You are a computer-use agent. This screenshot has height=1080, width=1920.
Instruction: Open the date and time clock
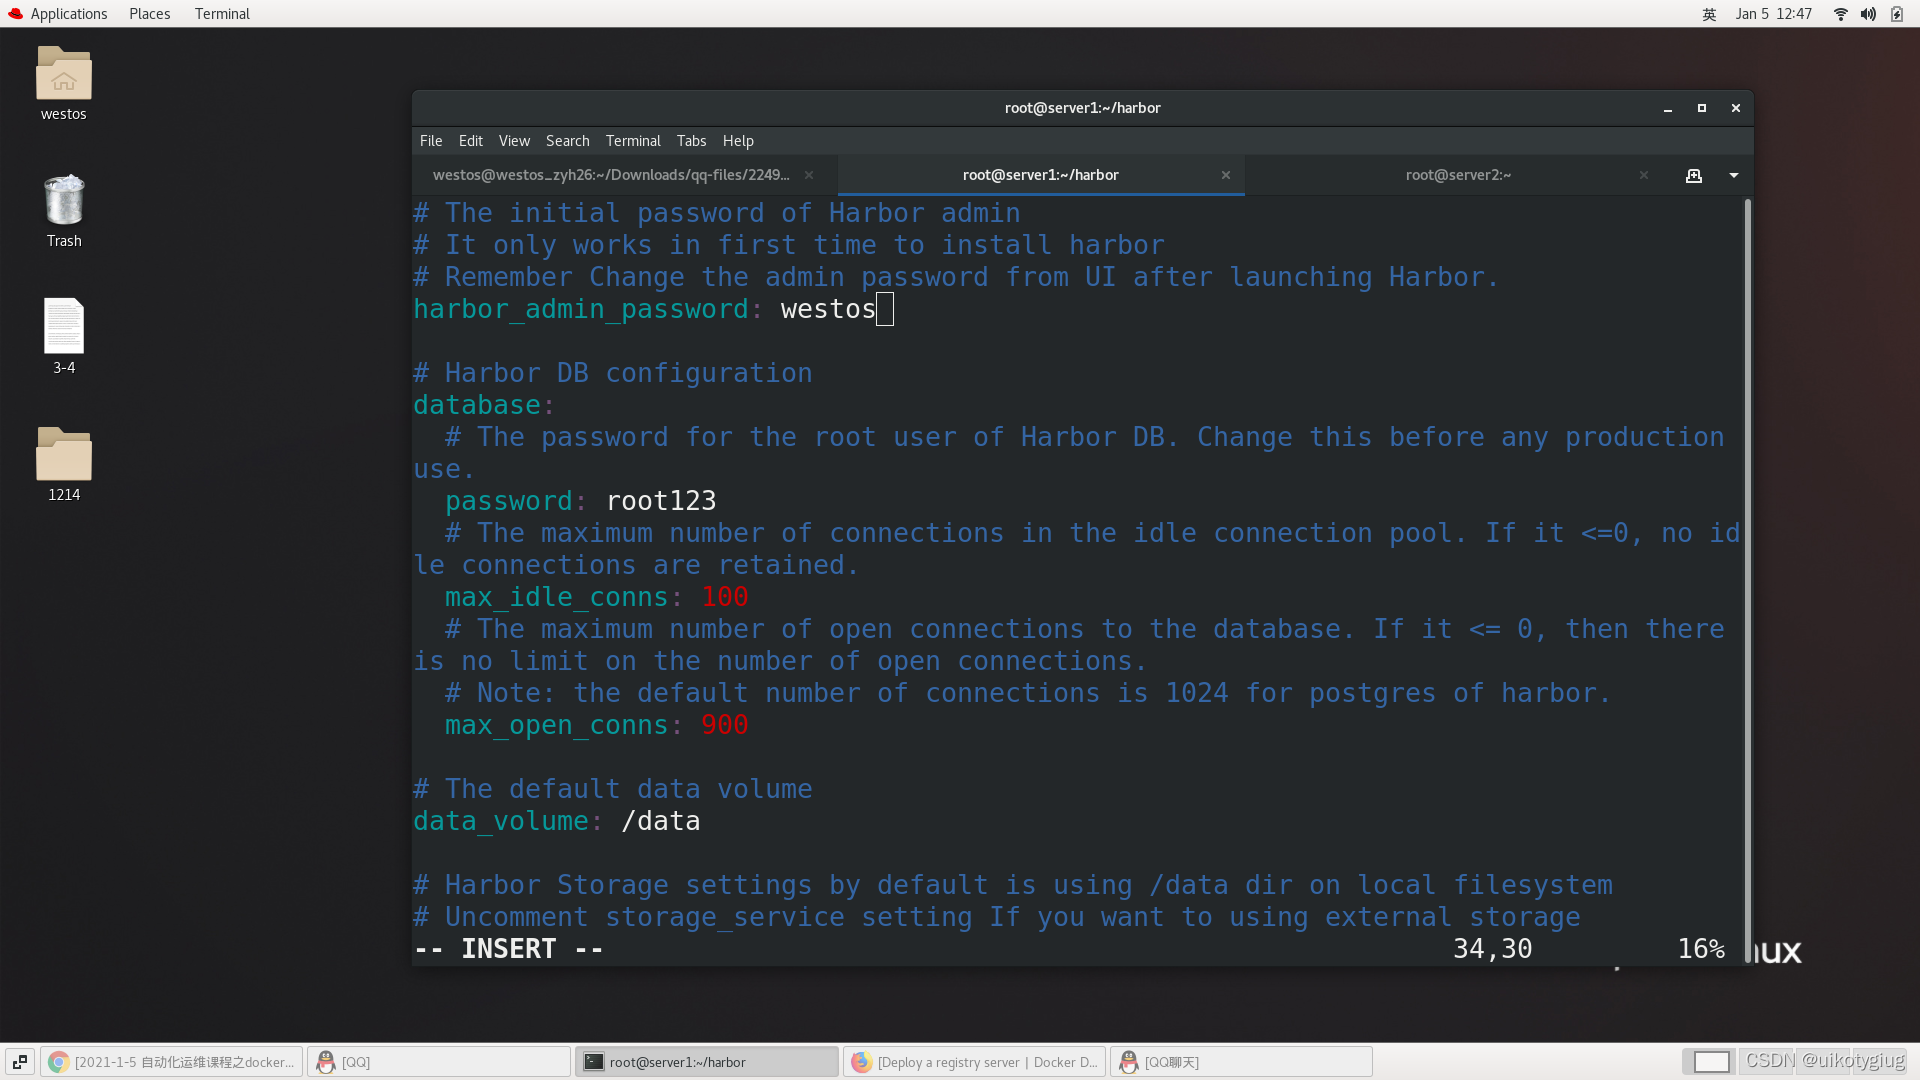pyautogui.click(x=1773, y=14)
